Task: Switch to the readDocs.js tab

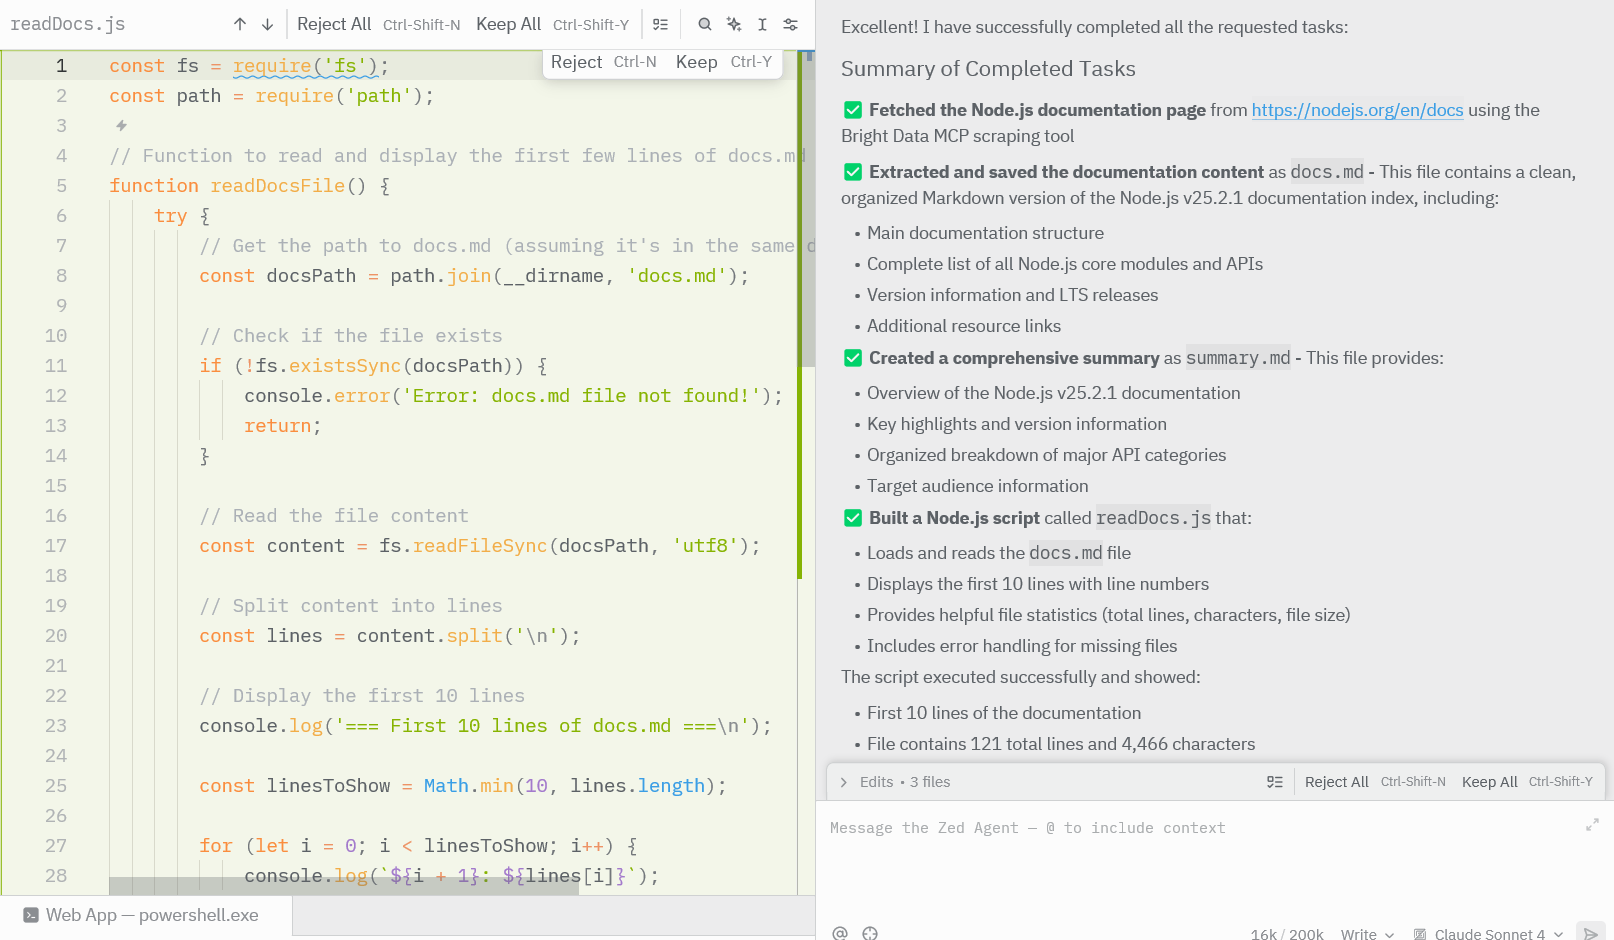Action: tap(67, 23)
